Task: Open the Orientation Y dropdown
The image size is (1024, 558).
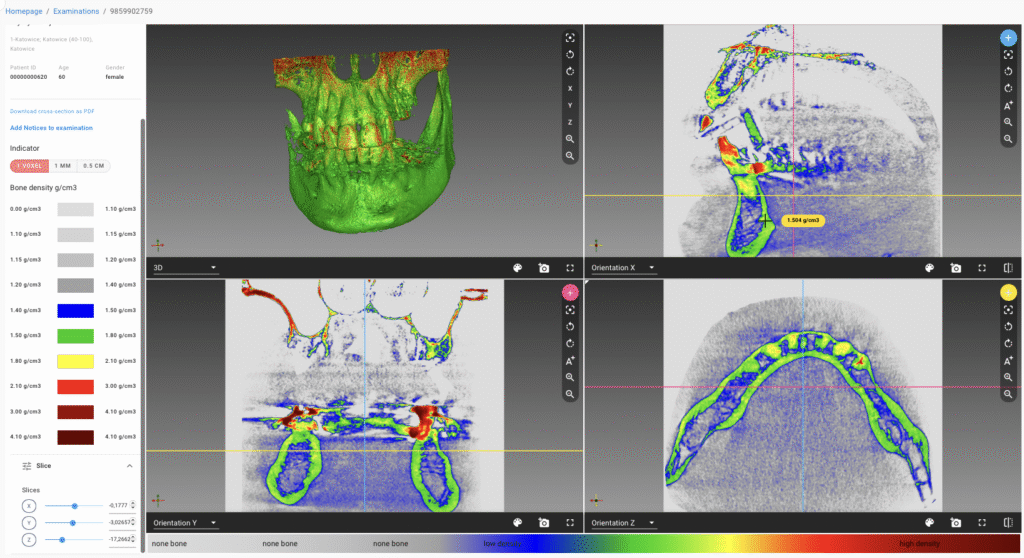Action: click(x=184, y=523)
